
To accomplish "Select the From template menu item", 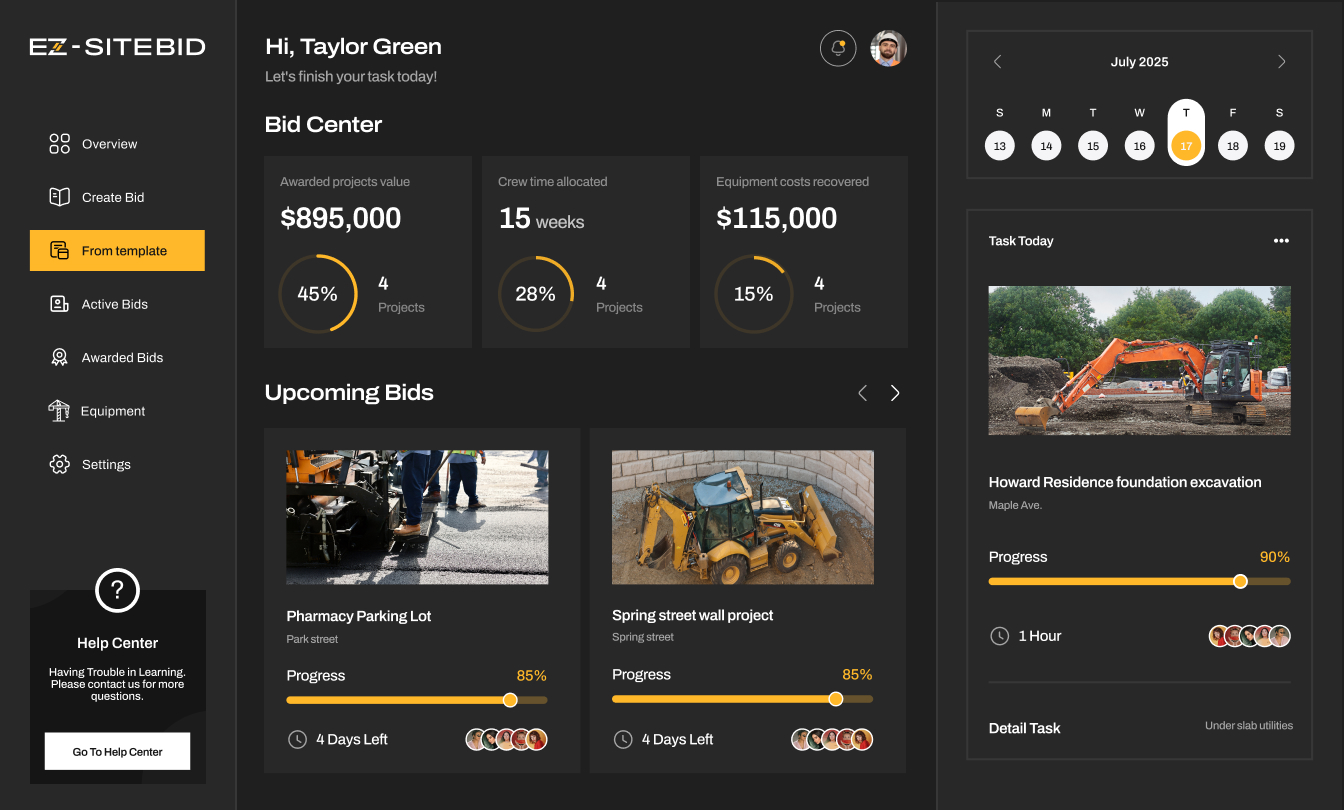I will coord(117,251).
